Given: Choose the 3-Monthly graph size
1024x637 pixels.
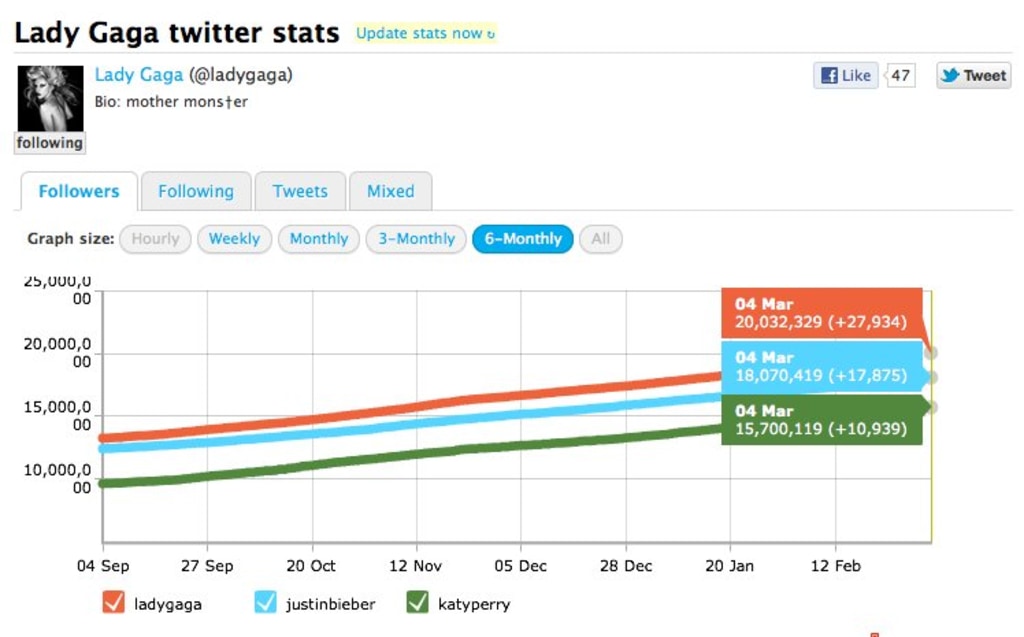Looking at the screenshot, I should tap(416, 239).
